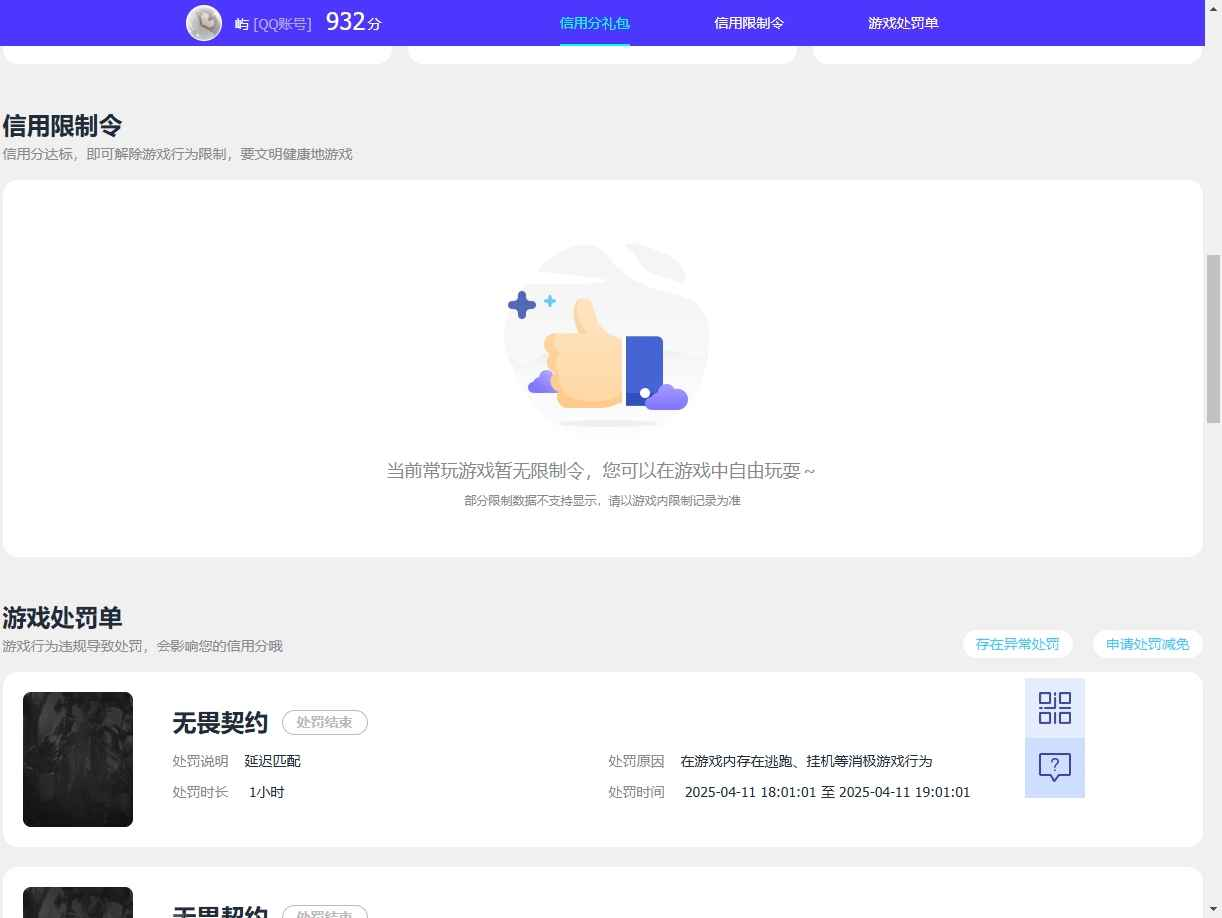Click the 当前常玩游戏暂无限制令 message text
The image size is (1222, 918).
(x=601, y=470)
